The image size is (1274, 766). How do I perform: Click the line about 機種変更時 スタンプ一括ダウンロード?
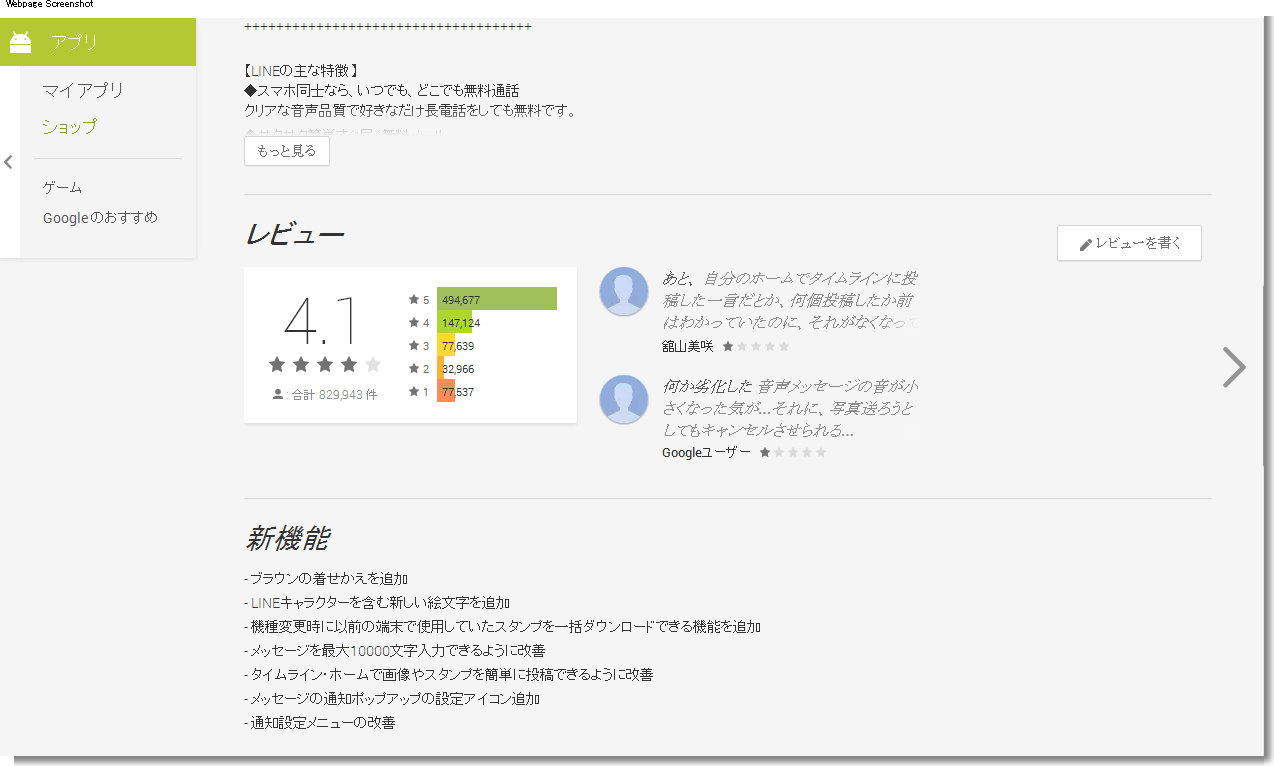(503, 627)
